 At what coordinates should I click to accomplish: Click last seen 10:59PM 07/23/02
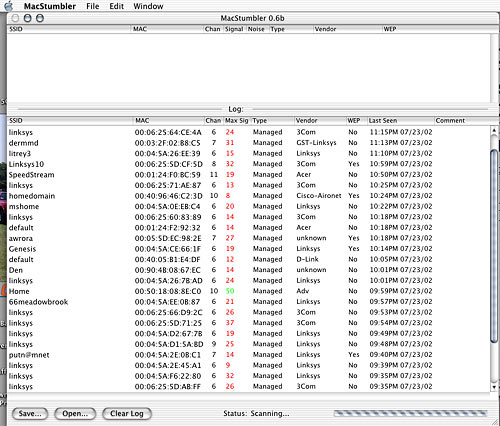[x=401, y=164]
